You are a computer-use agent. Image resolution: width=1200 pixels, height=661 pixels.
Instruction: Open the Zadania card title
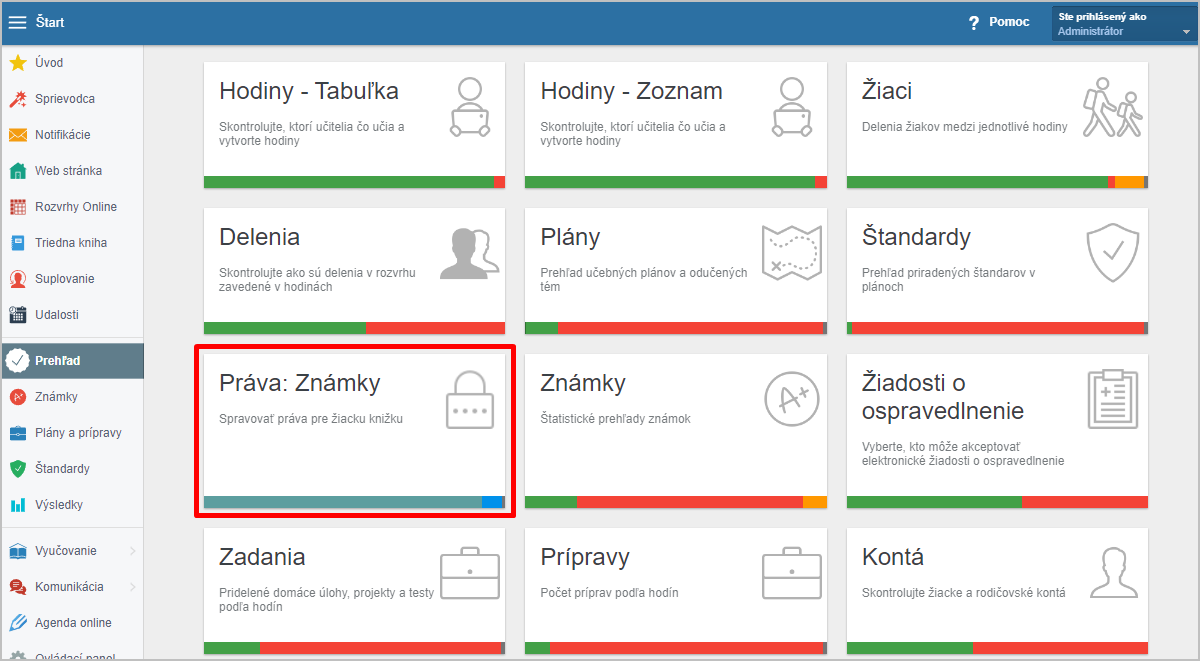coord(262,557)
